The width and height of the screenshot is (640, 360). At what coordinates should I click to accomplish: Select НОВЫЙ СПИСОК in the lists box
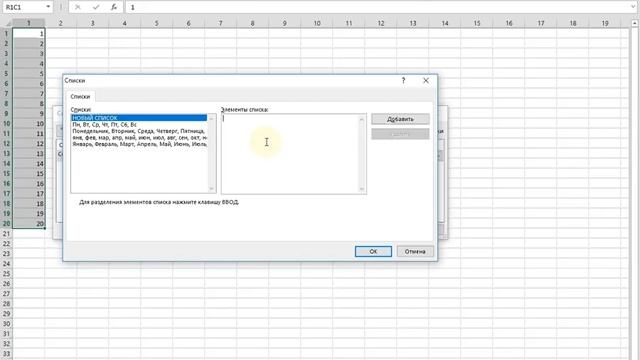tap(139, 118)
